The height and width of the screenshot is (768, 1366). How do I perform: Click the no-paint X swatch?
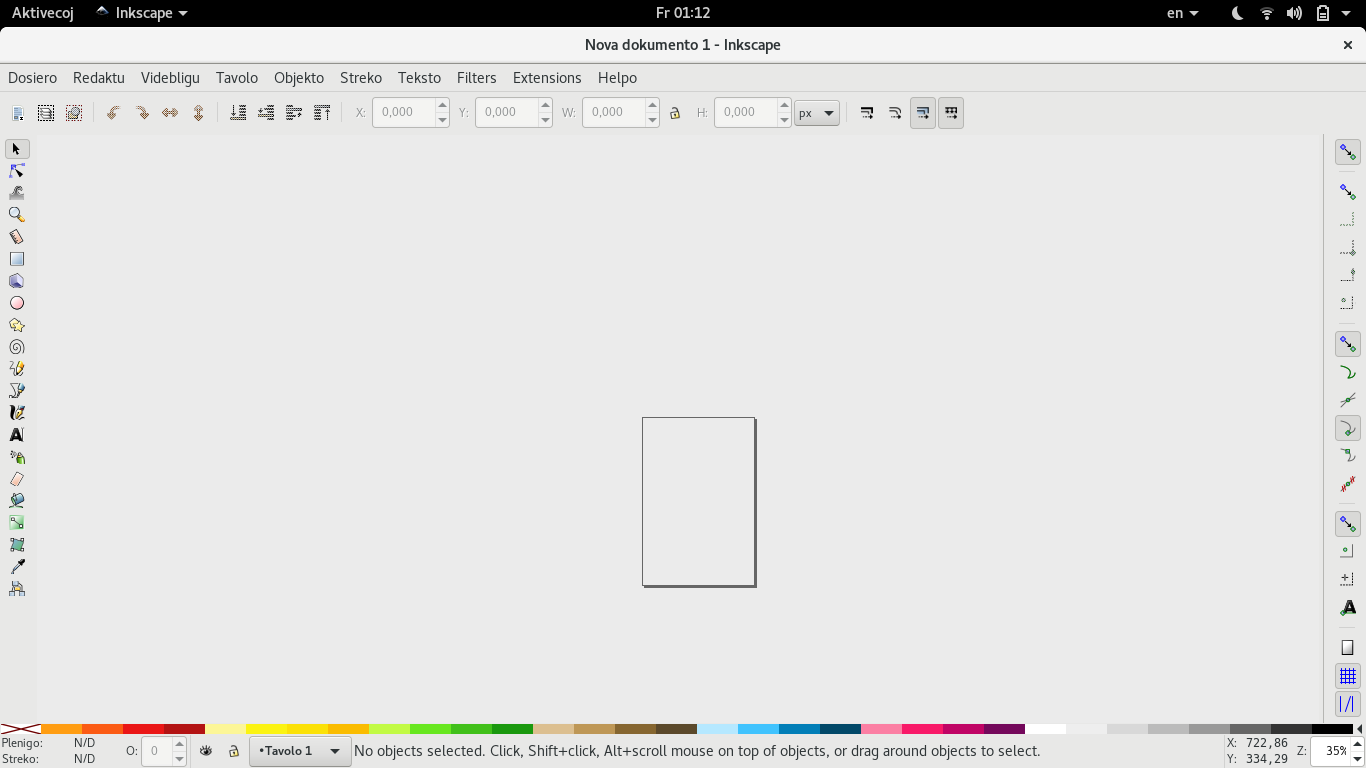click(x=20, y=729)
